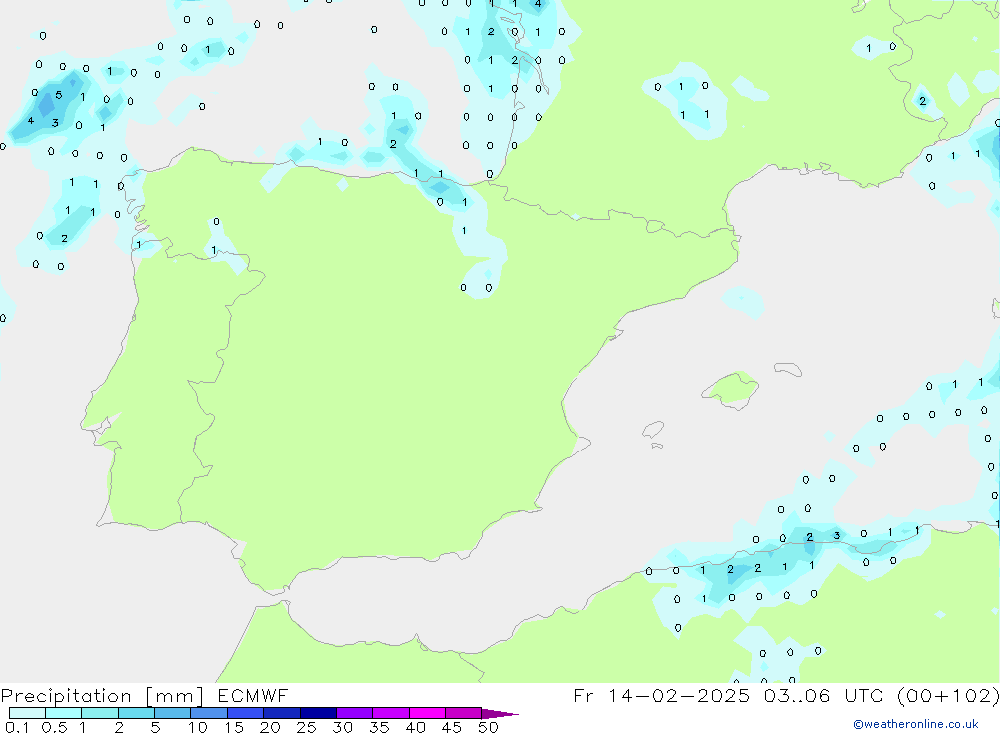Select the 10–15 mm blue legend swatch
The image size is (1000, 733).
click(209, 713)
